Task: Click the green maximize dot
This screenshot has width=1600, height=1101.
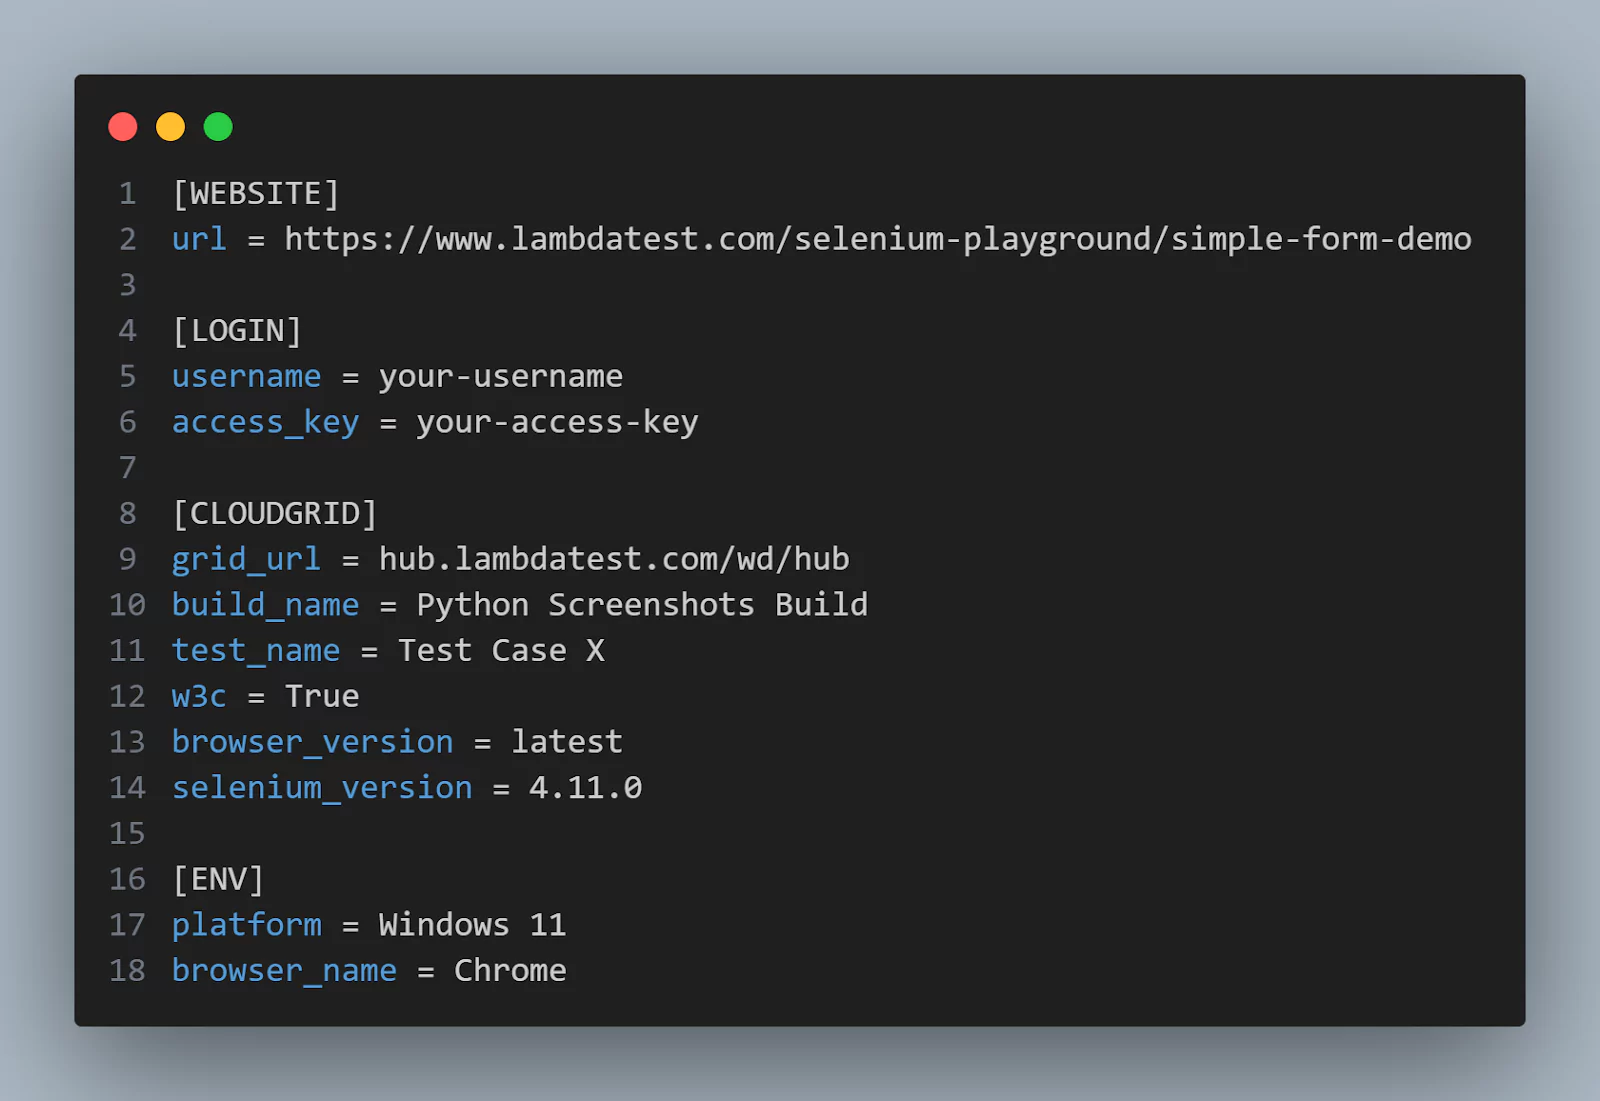Action: pos(218,127)
